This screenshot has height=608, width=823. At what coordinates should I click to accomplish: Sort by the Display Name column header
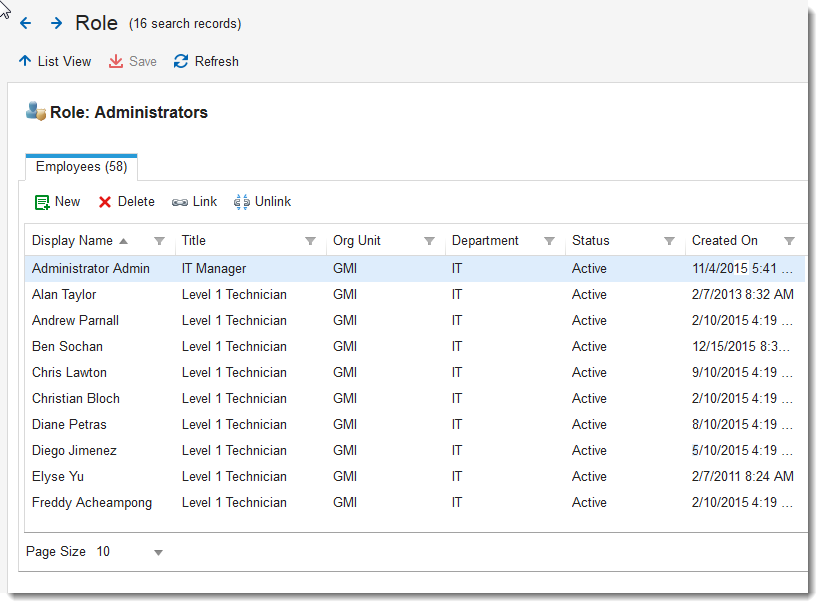(x=72, y=241)
